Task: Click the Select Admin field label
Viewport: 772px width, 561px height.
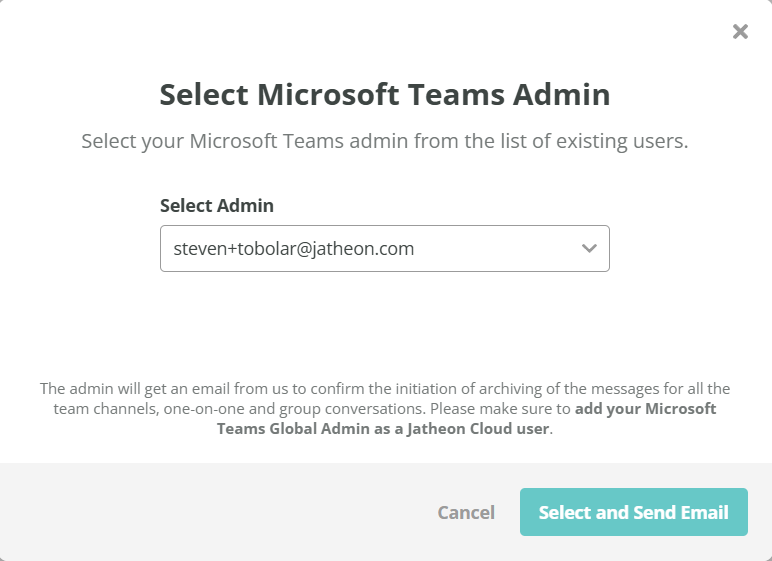Action: [x=217, y=205]
